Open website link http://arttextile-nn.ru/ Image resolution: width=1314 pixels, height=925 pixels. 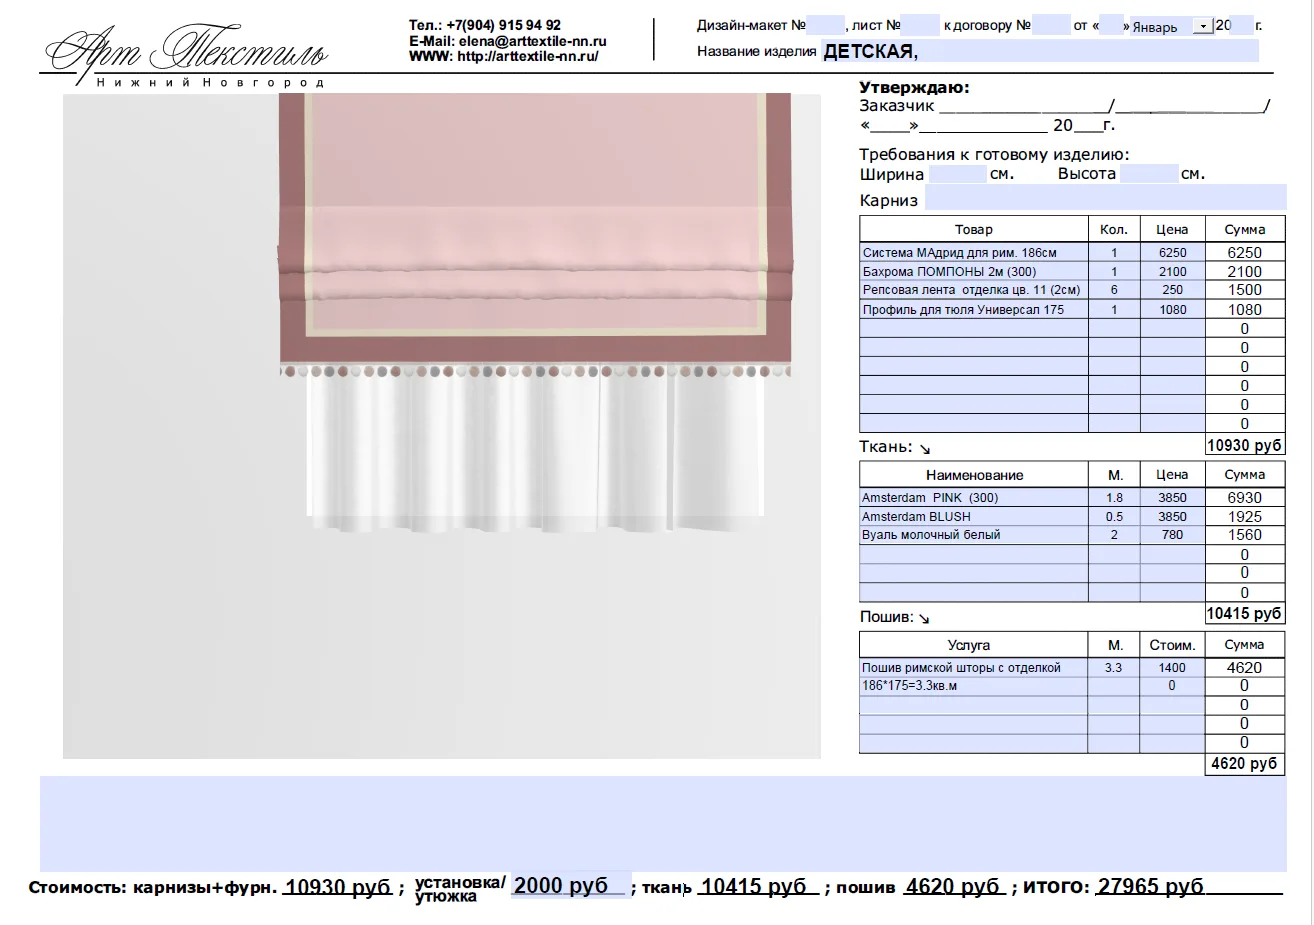click(528, 57)
